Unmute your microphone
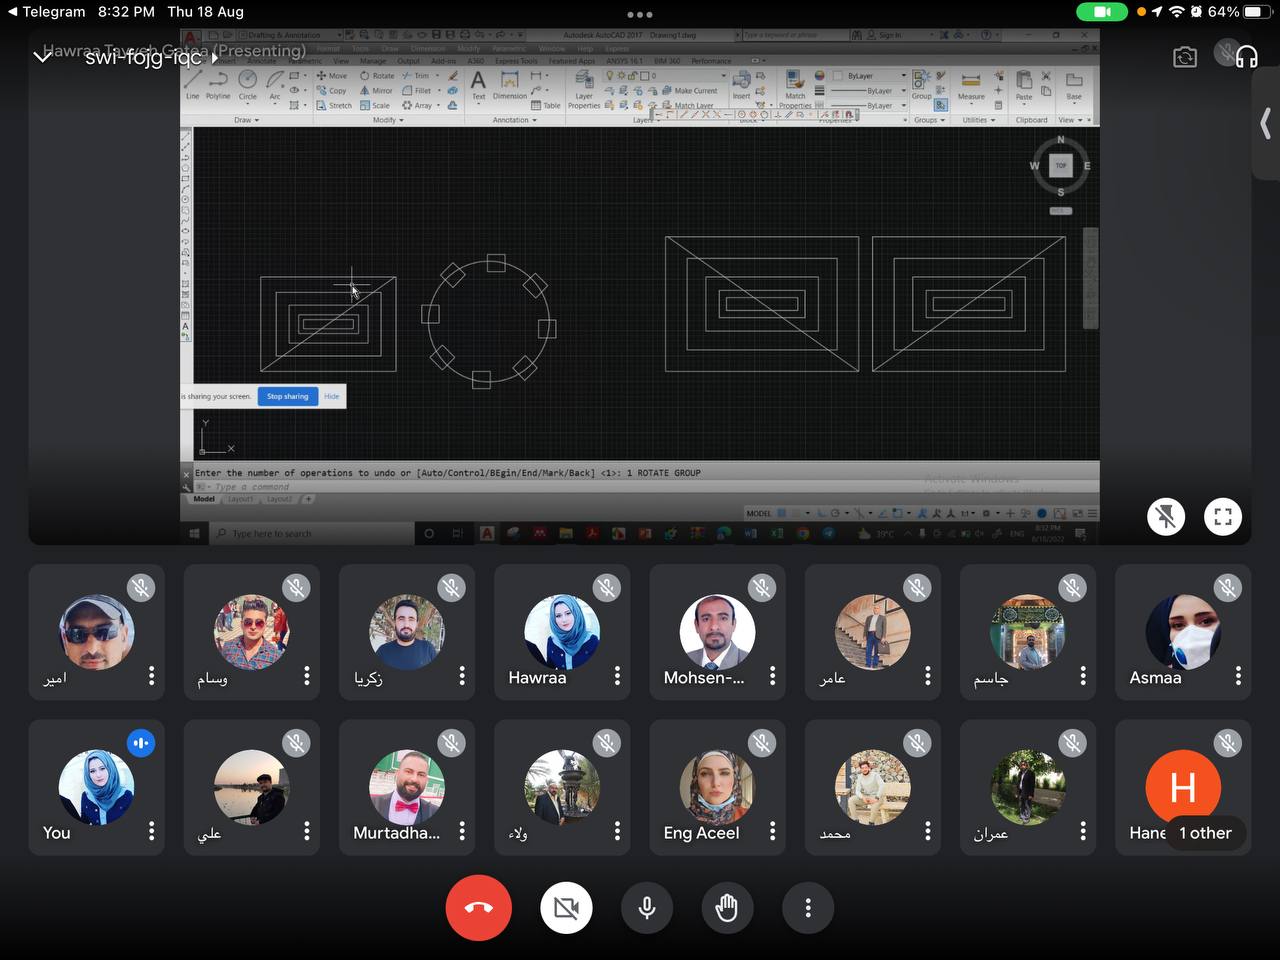1280x960 pixels. [647, 907]
